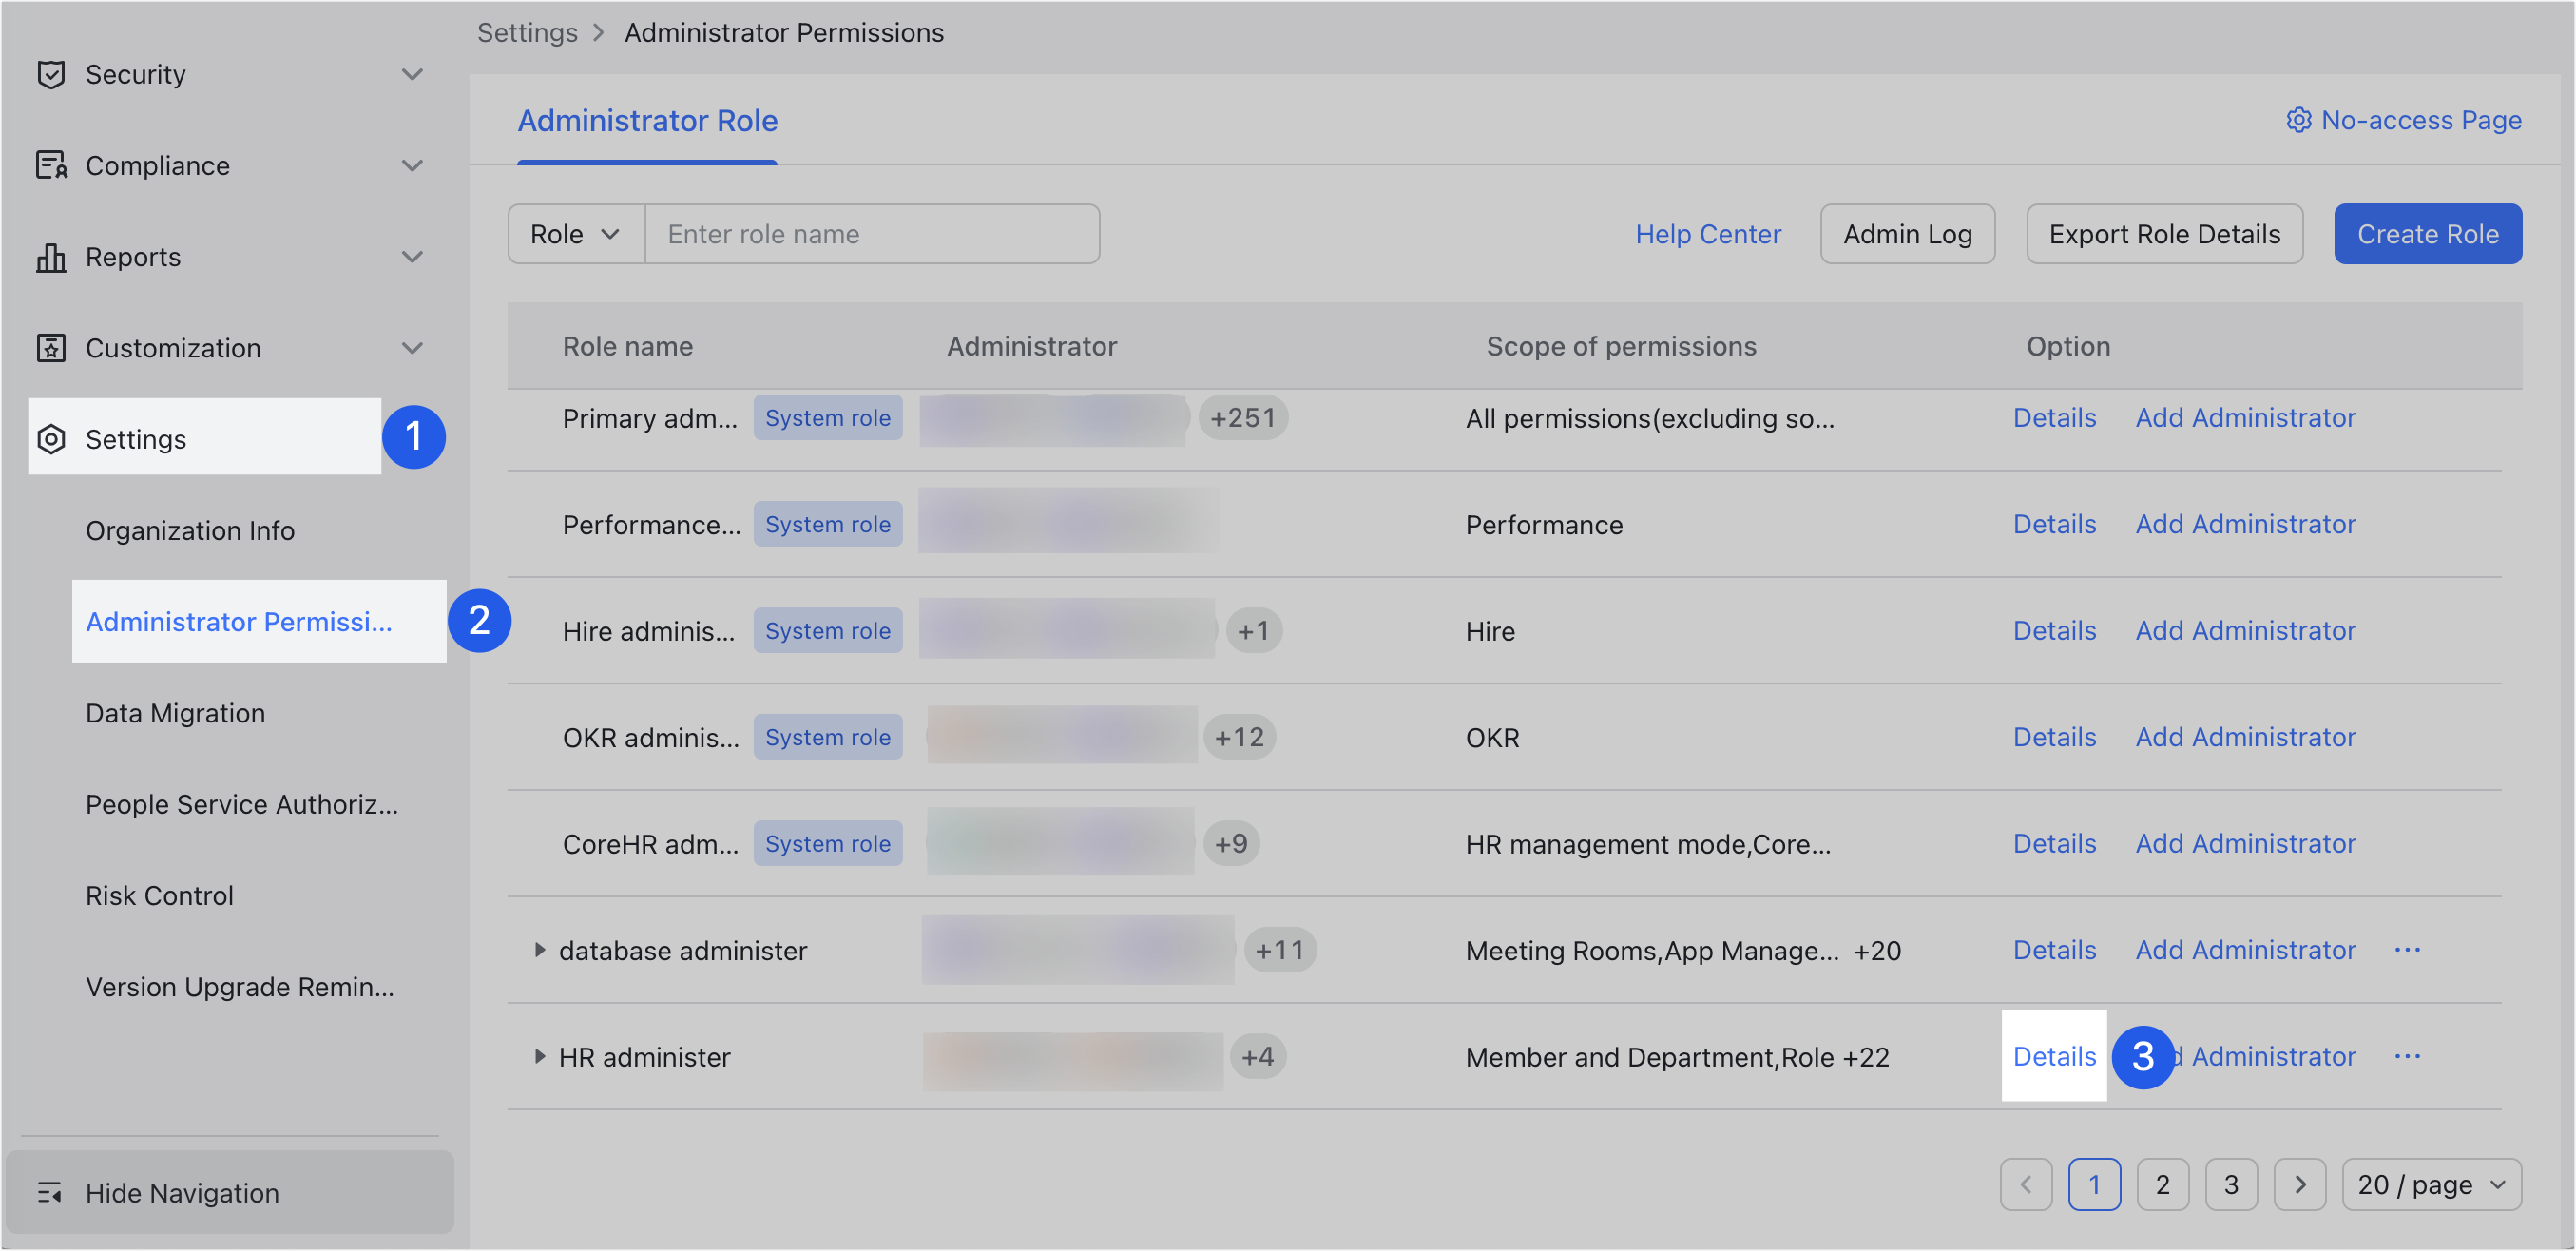Image resolution: width=2576 pixels, height=1251 pixels.
Task: Expand the Customization menu chevron
Action: click(412, 348)
